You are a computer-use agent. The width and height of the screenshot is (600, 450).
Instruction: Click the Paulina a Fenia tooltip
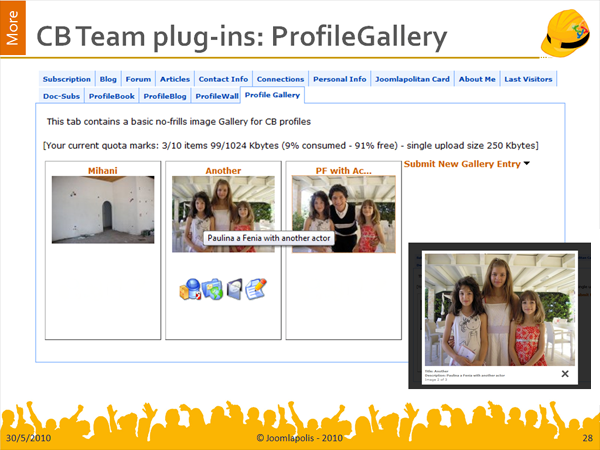coord(269,238)
